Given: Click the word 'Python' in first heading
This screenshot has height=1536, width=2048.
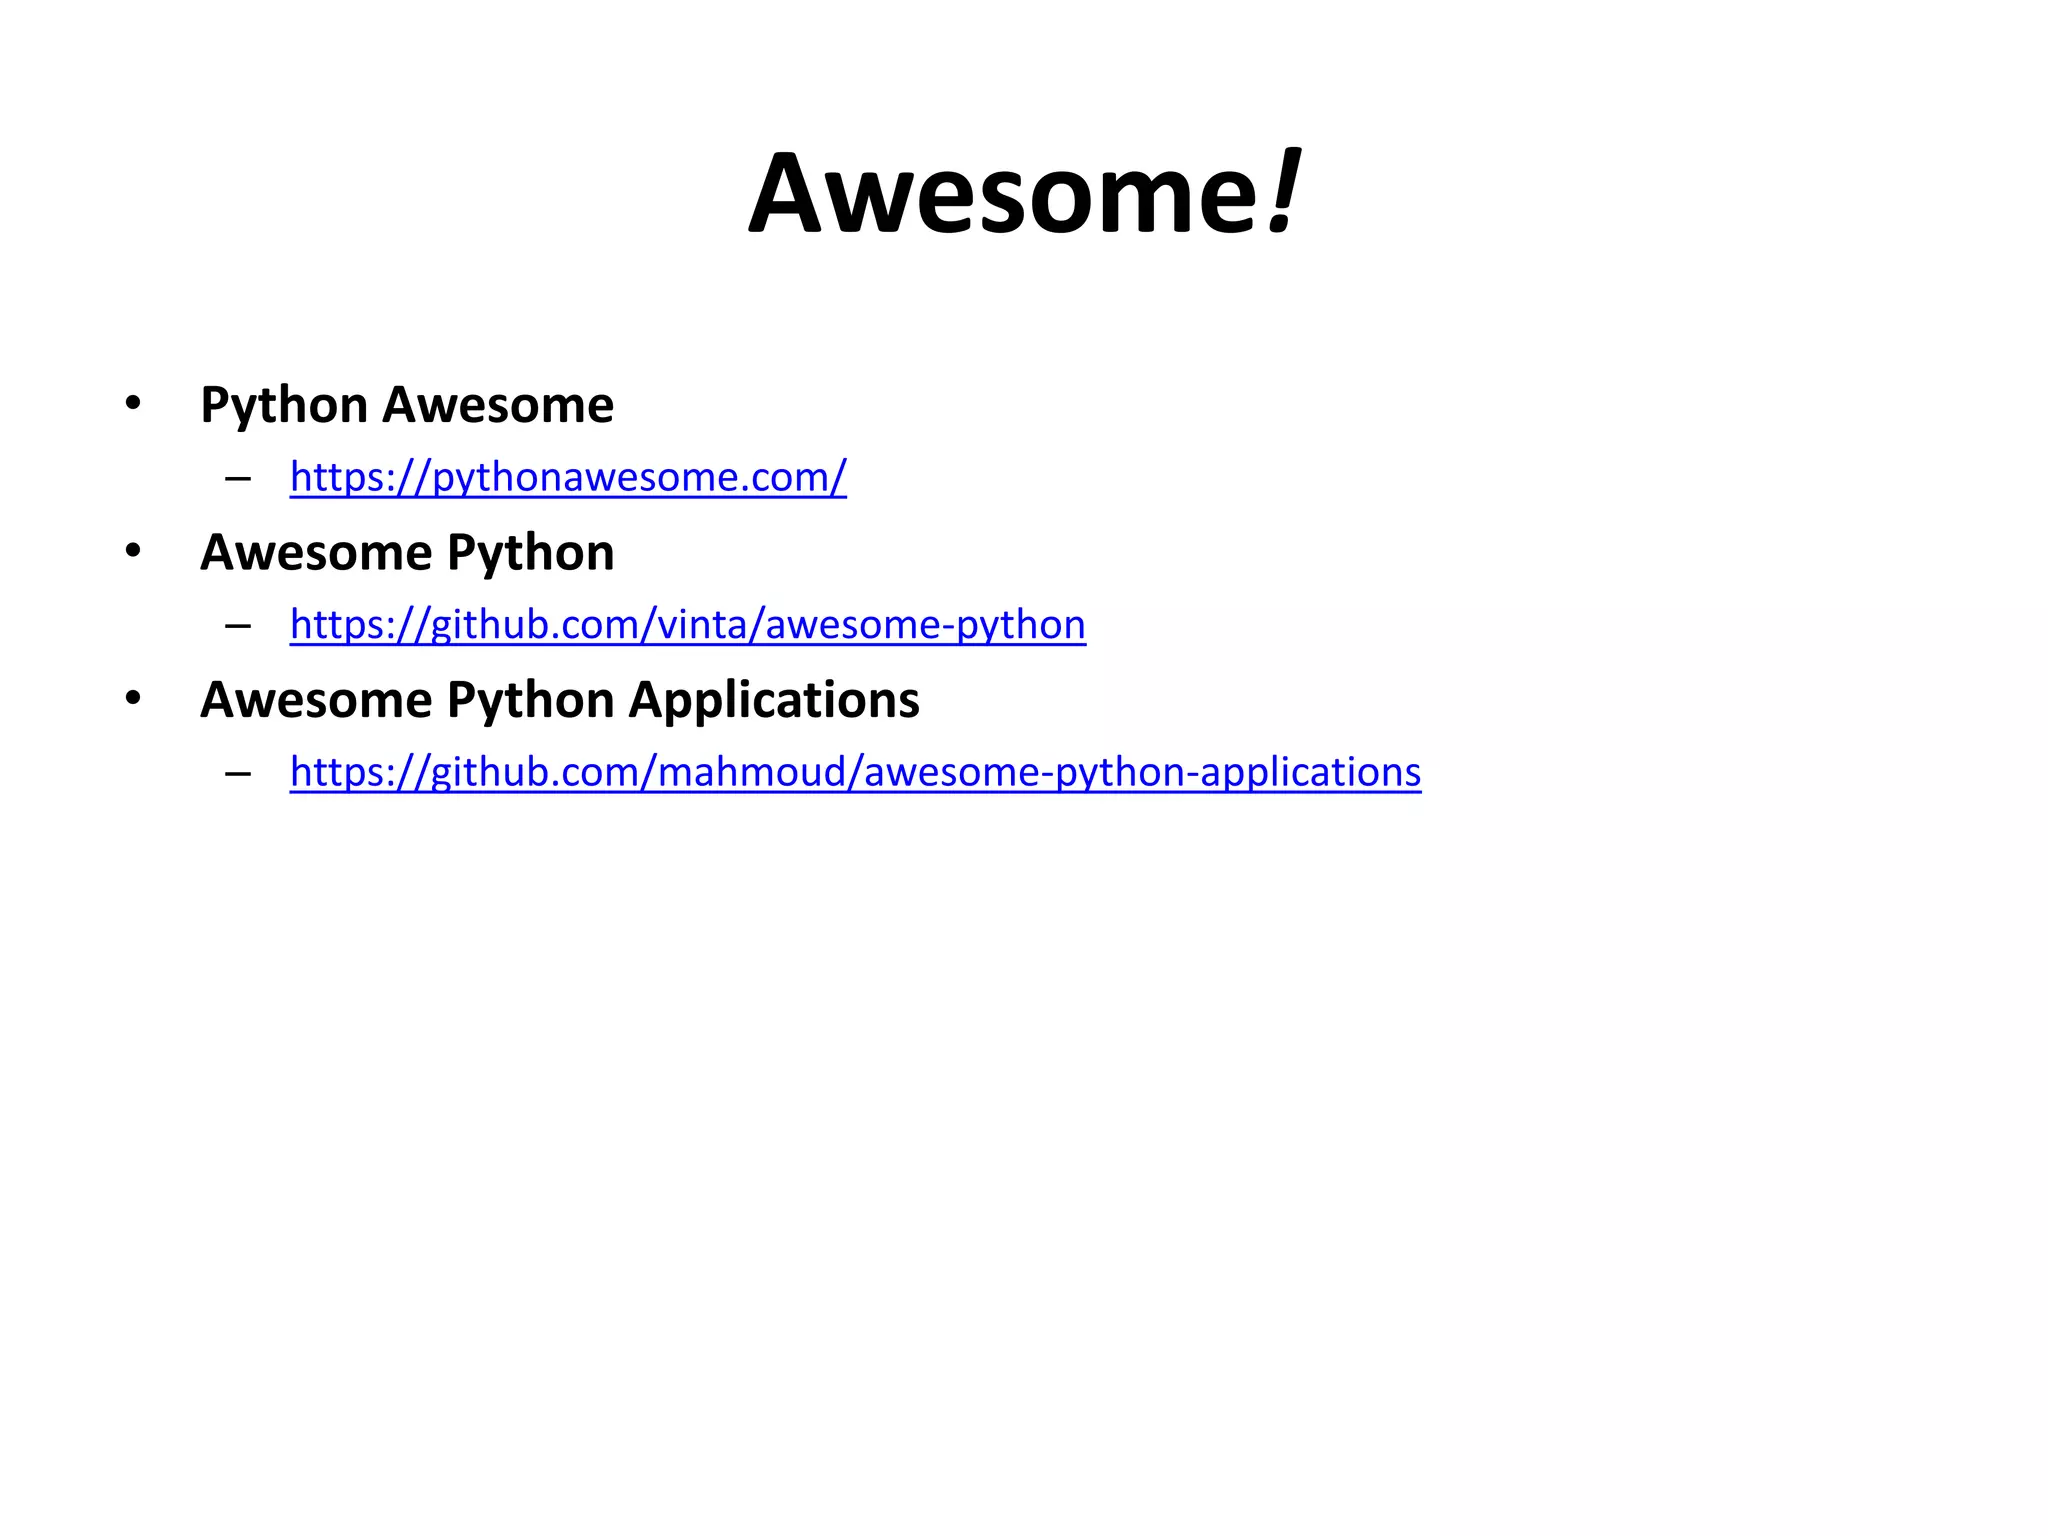Looking at the screenshot, I should pyautogui.click(x=284, y=405).
